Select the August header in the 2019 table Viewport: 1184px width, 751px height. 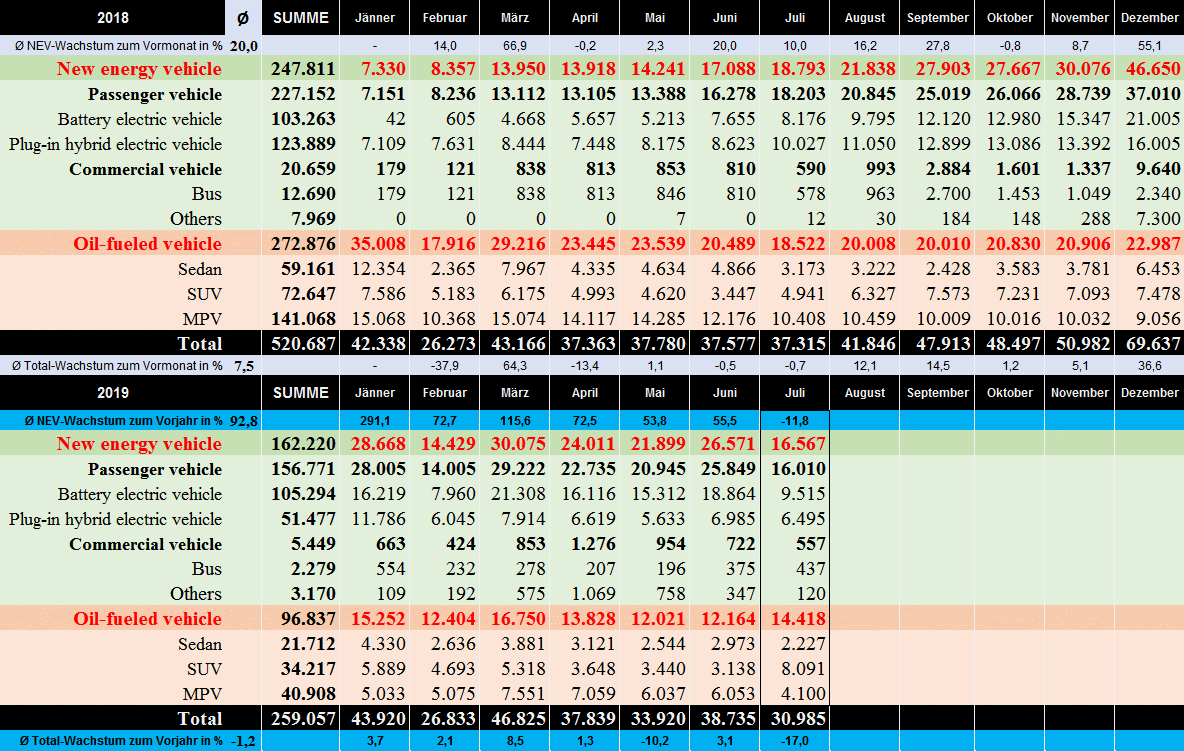(x=865, y=392)
